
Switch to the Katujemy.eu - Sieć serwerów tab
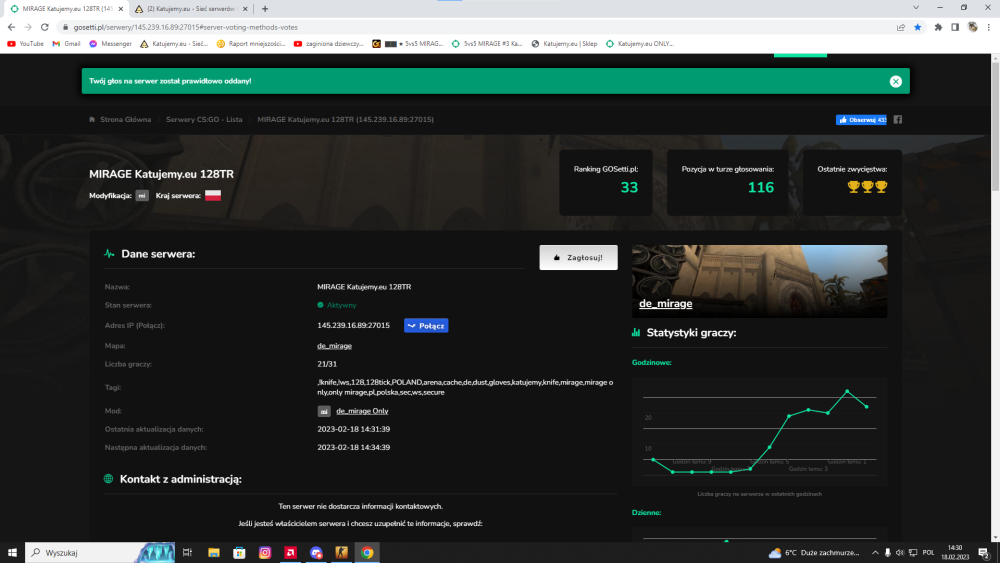click(x=190, y=9)
